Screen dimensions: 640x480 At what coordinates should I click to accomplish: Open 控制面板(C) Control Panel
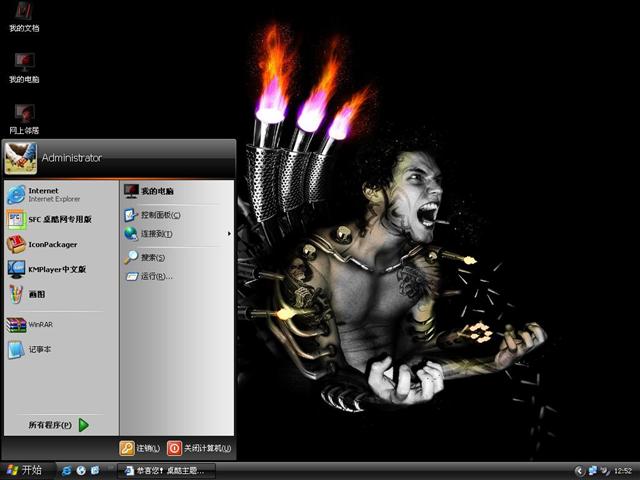[160, 215]
